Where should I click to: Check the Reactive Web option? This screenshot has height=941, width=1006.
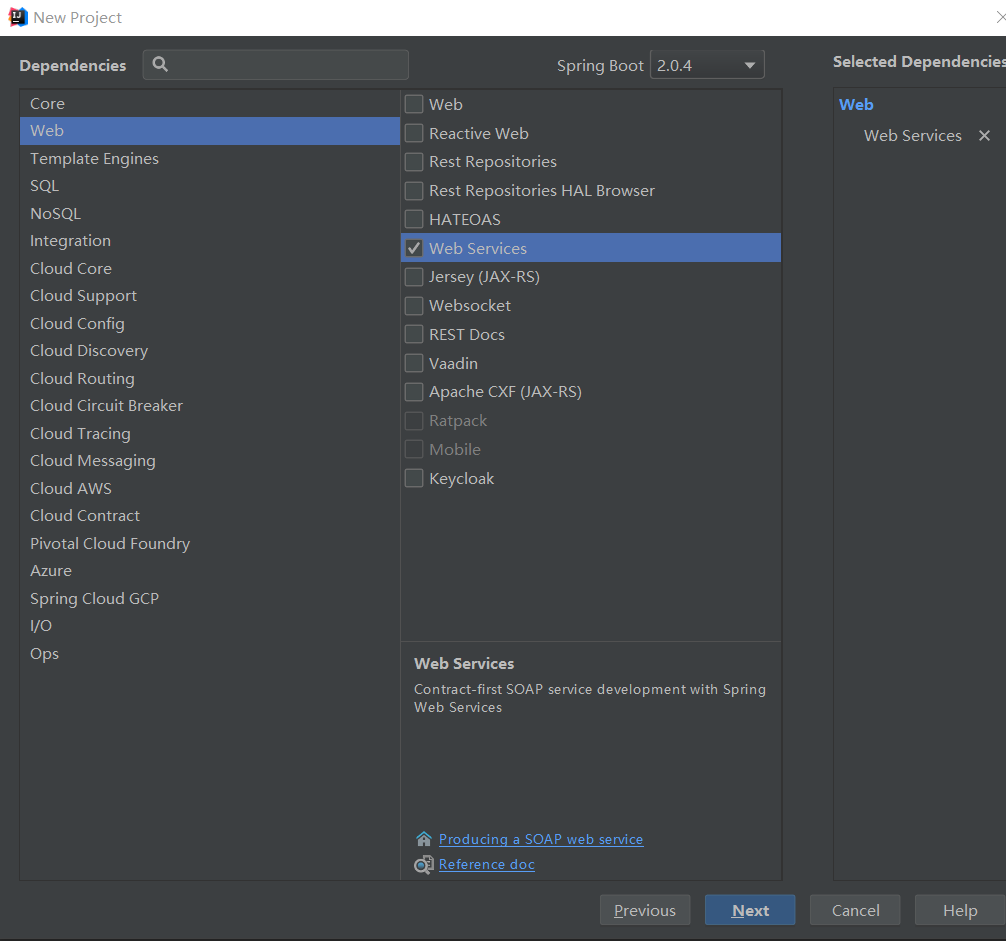(414, 133)
